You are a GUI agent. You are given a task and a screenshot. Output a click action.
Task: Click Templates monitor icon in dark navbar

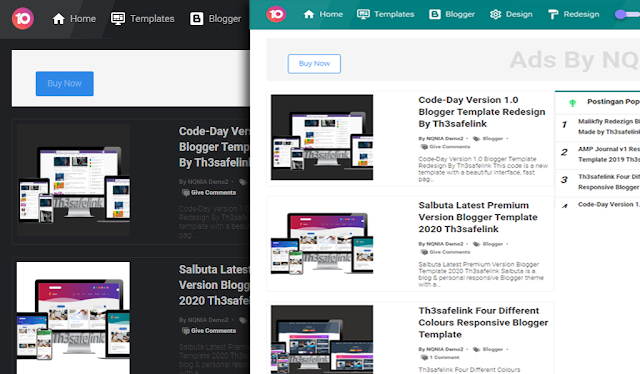click(x=118, y=18)
